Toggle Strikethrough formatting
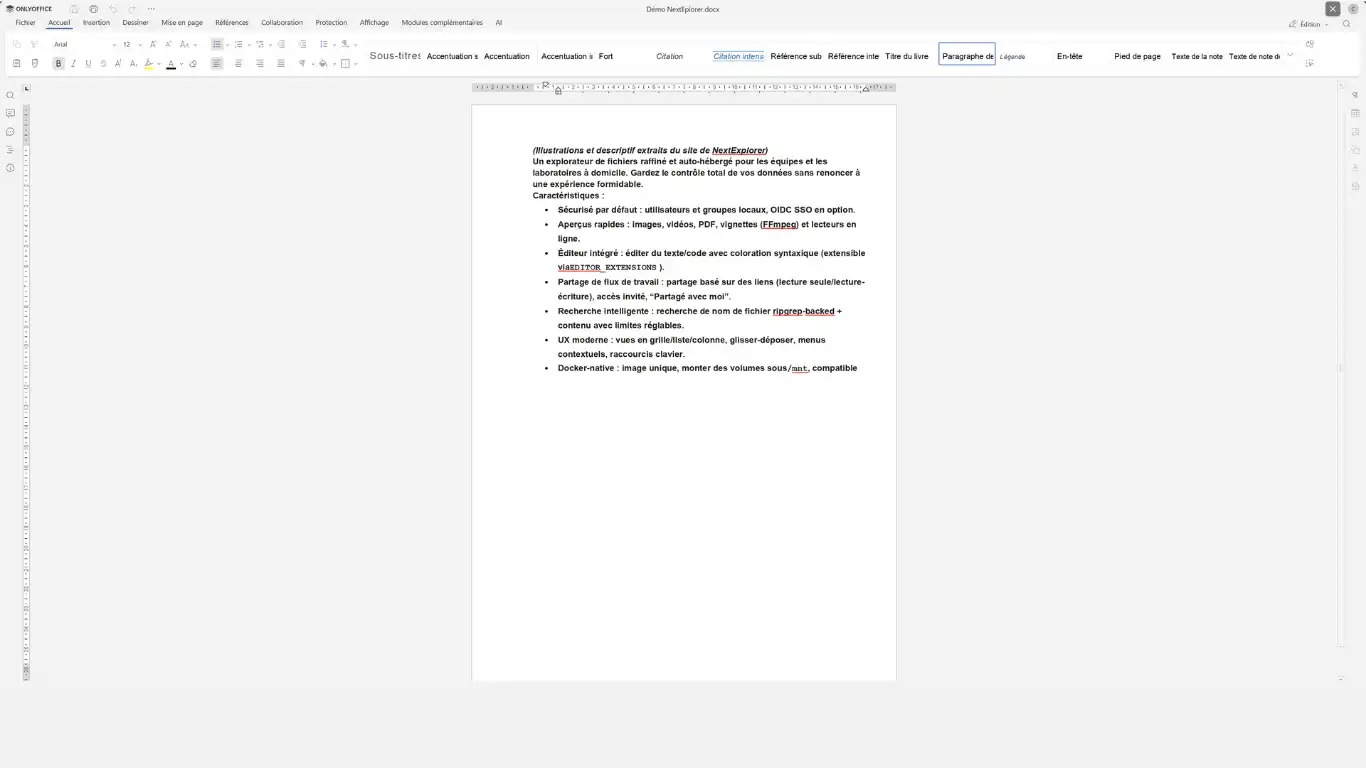The image size is (1366, 768). [x=103, y=63]
